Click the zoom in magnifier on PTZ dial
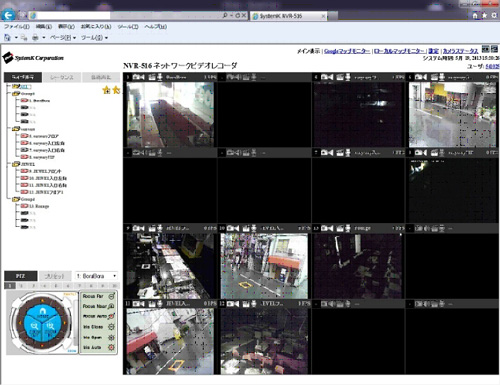500x385 pixels. pos(51,327)
